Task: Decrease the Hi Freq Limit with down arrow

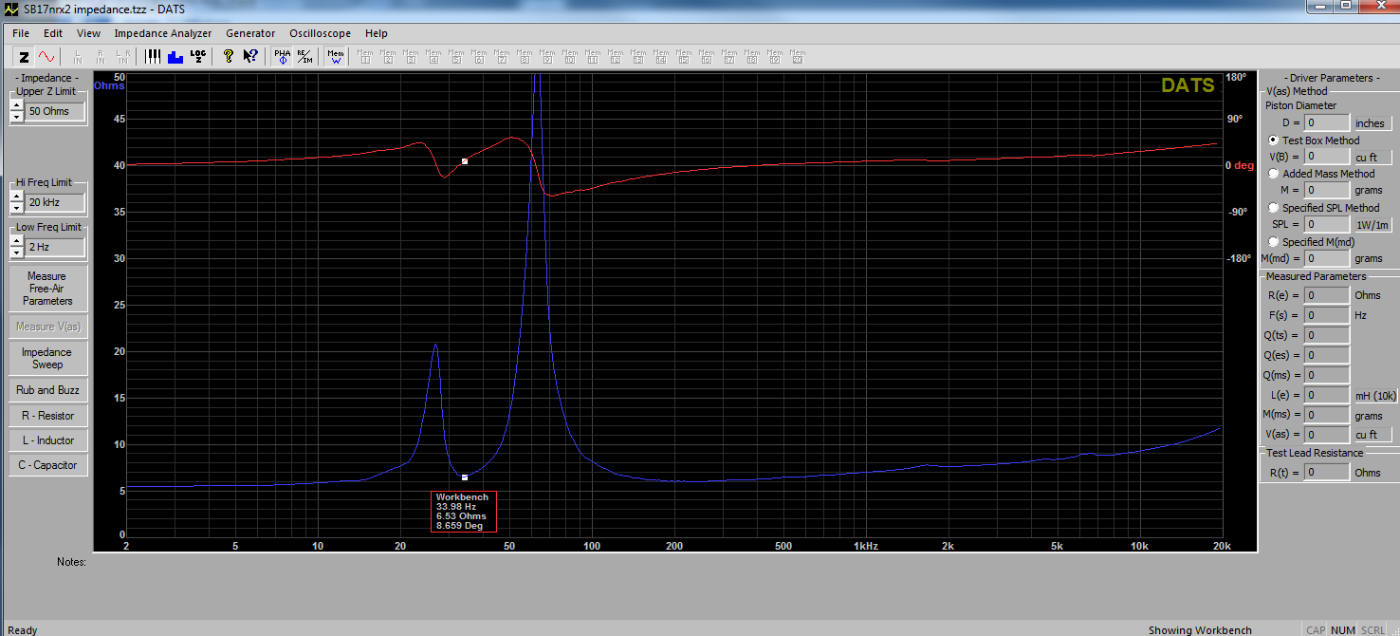Action: point(16,208)
